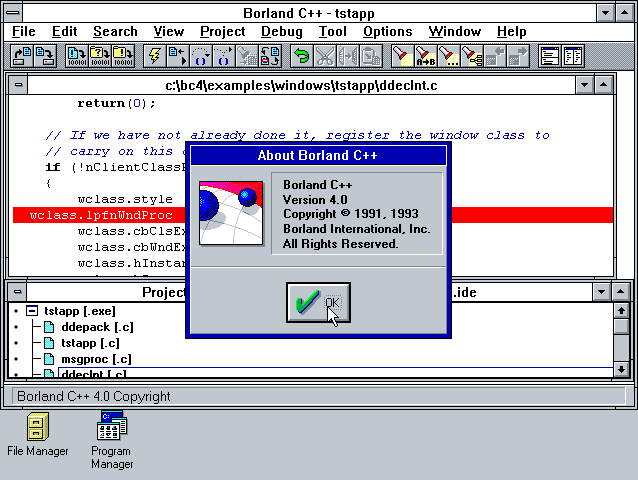
Task: Open the File Manager desktop icon
Action: point(37,428)
